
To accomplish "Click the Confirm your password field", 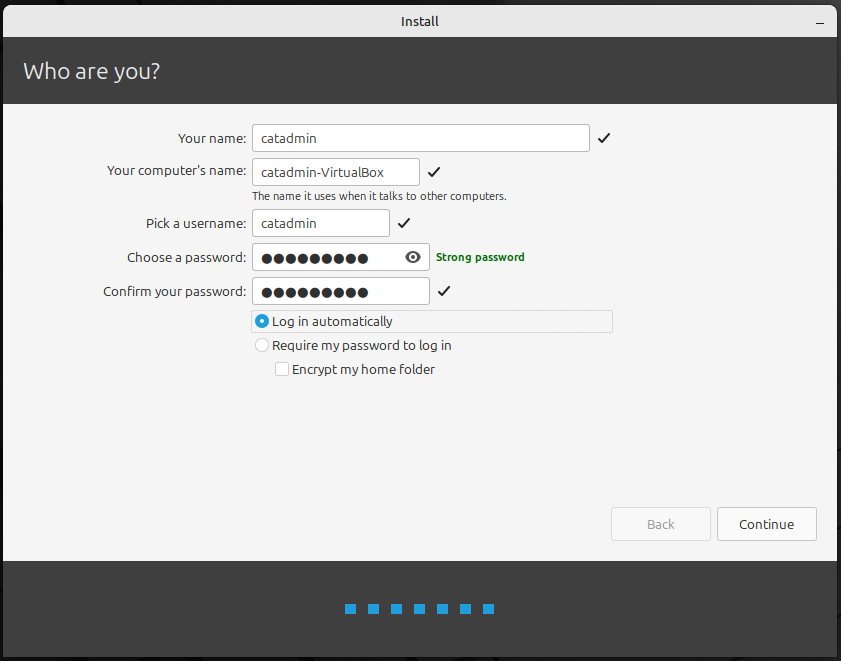I will (340, 291).
